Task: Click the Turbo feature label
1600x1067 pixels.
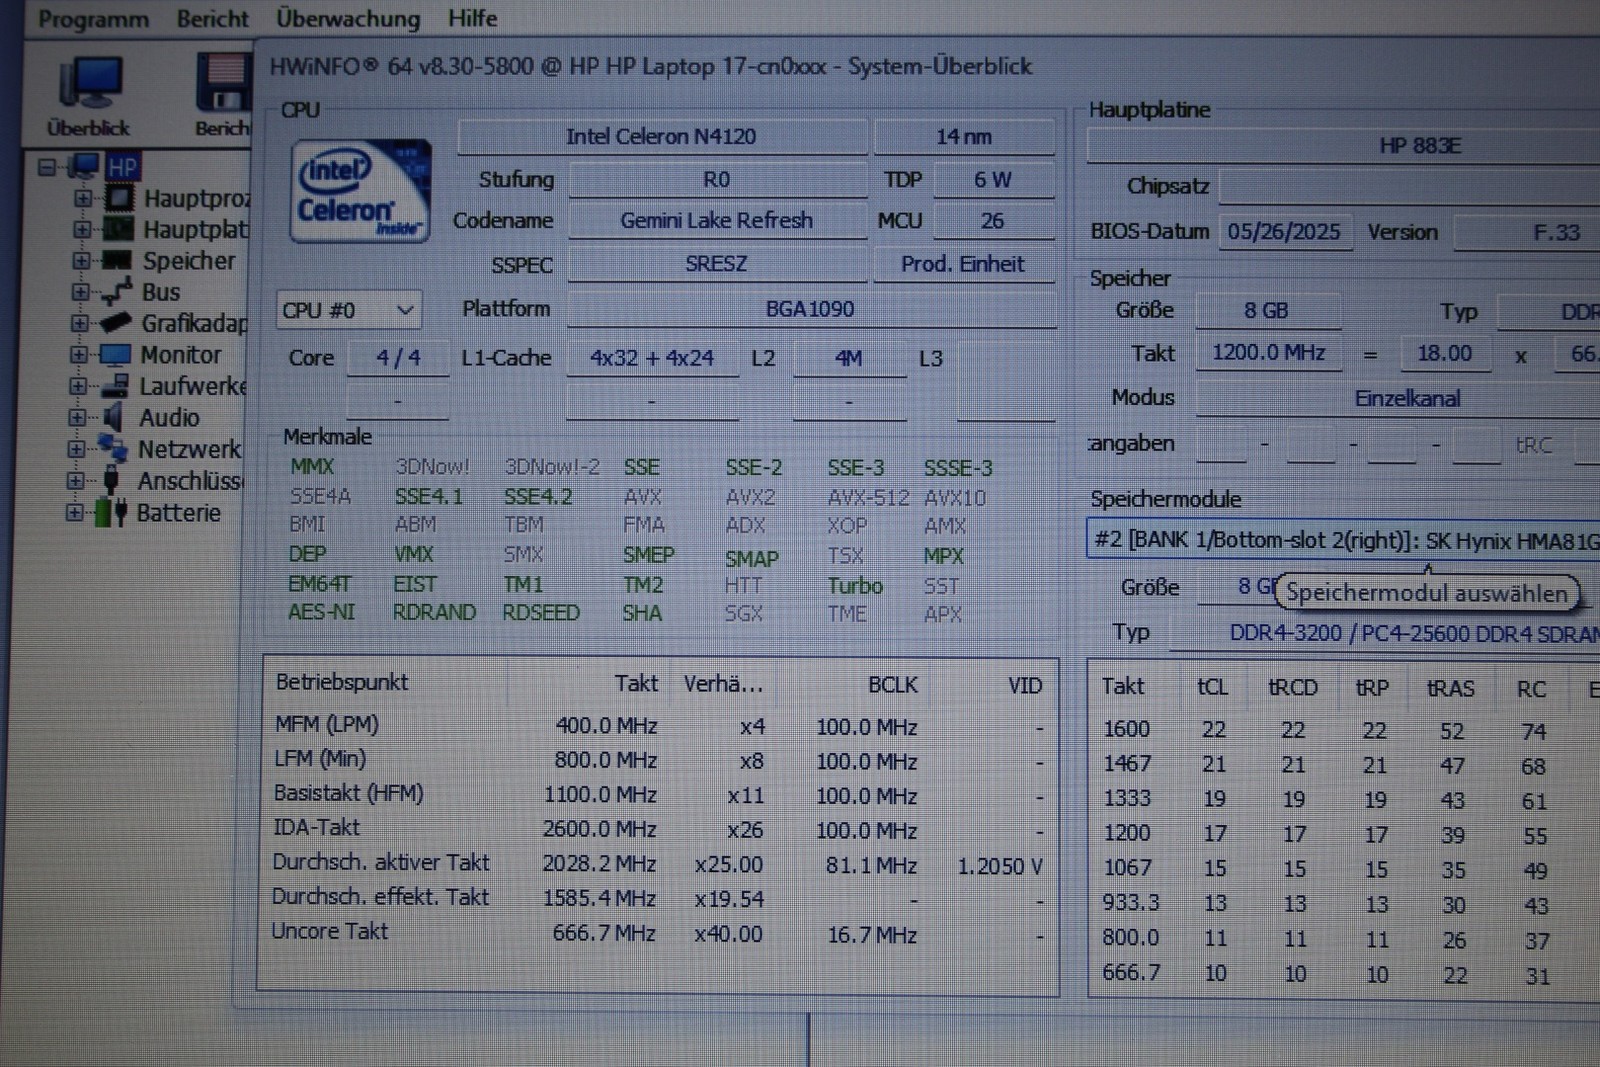Action: pyautogui.click(x=855, y=586)
